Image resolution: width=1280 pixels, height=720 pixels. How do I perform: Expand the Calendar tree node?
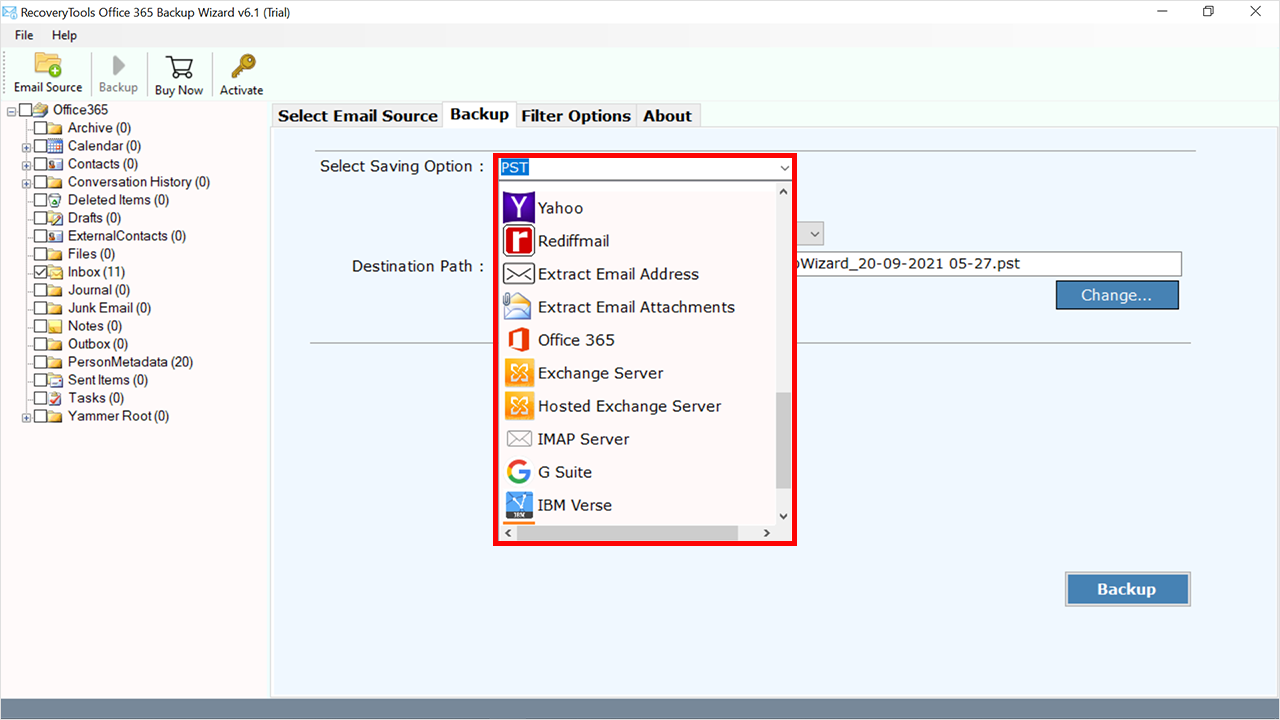(26, 146)
